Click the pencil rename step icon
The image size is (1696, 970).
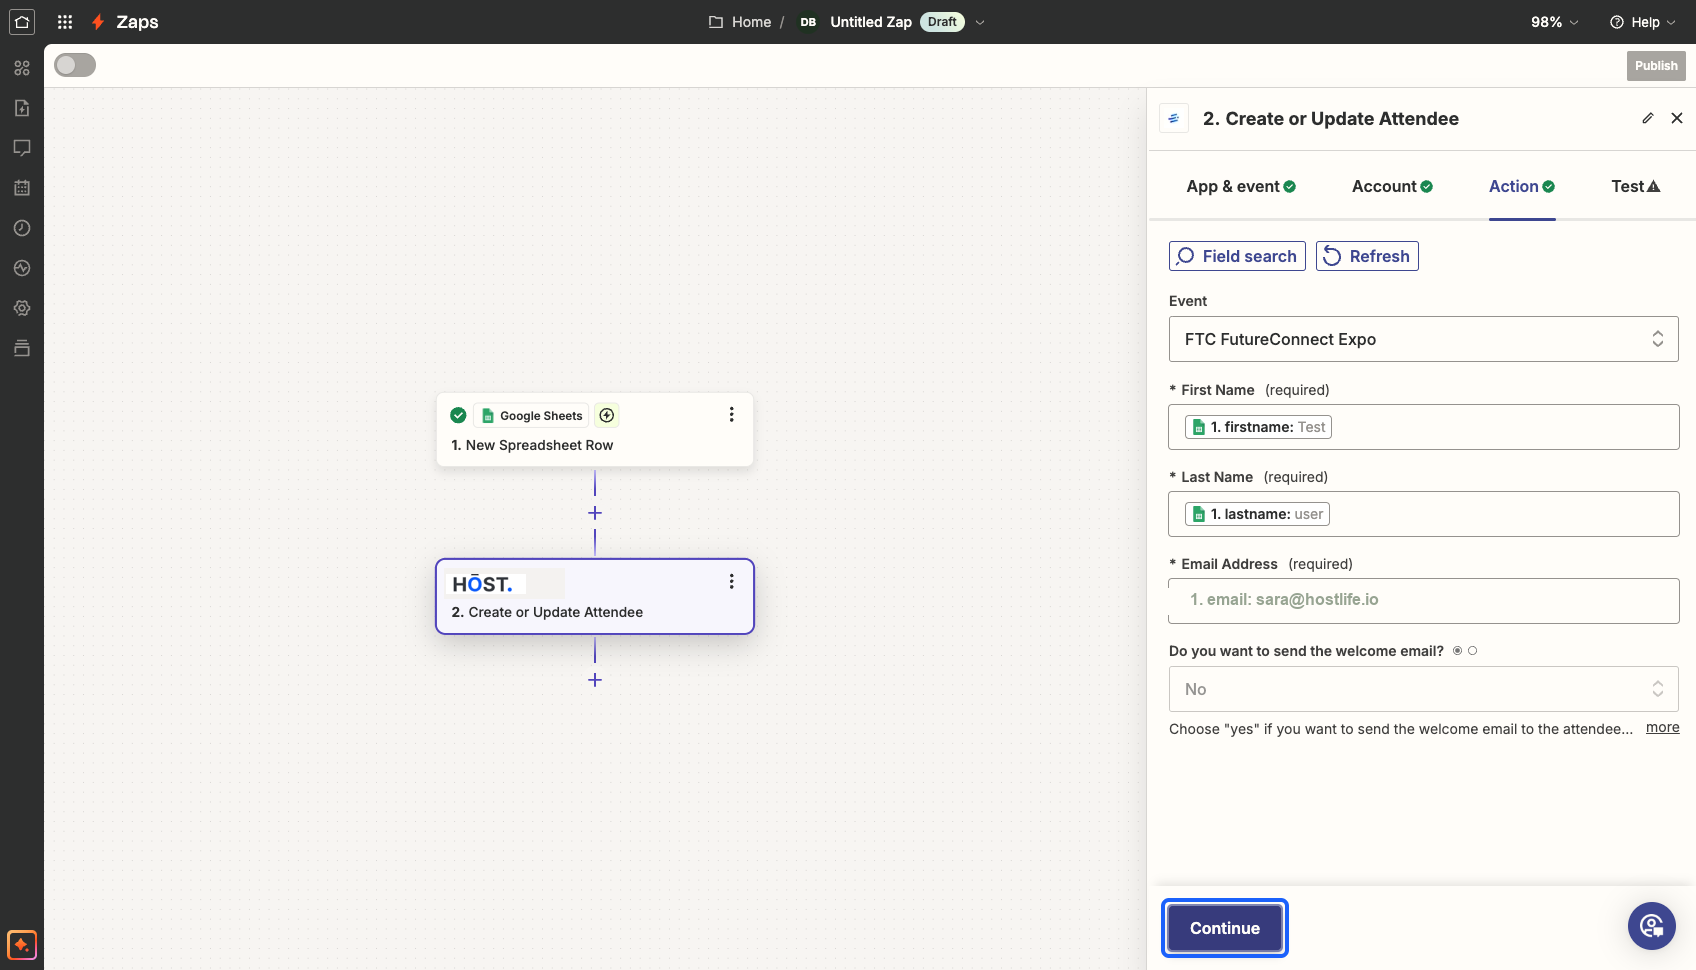(x=1648, y=118)
